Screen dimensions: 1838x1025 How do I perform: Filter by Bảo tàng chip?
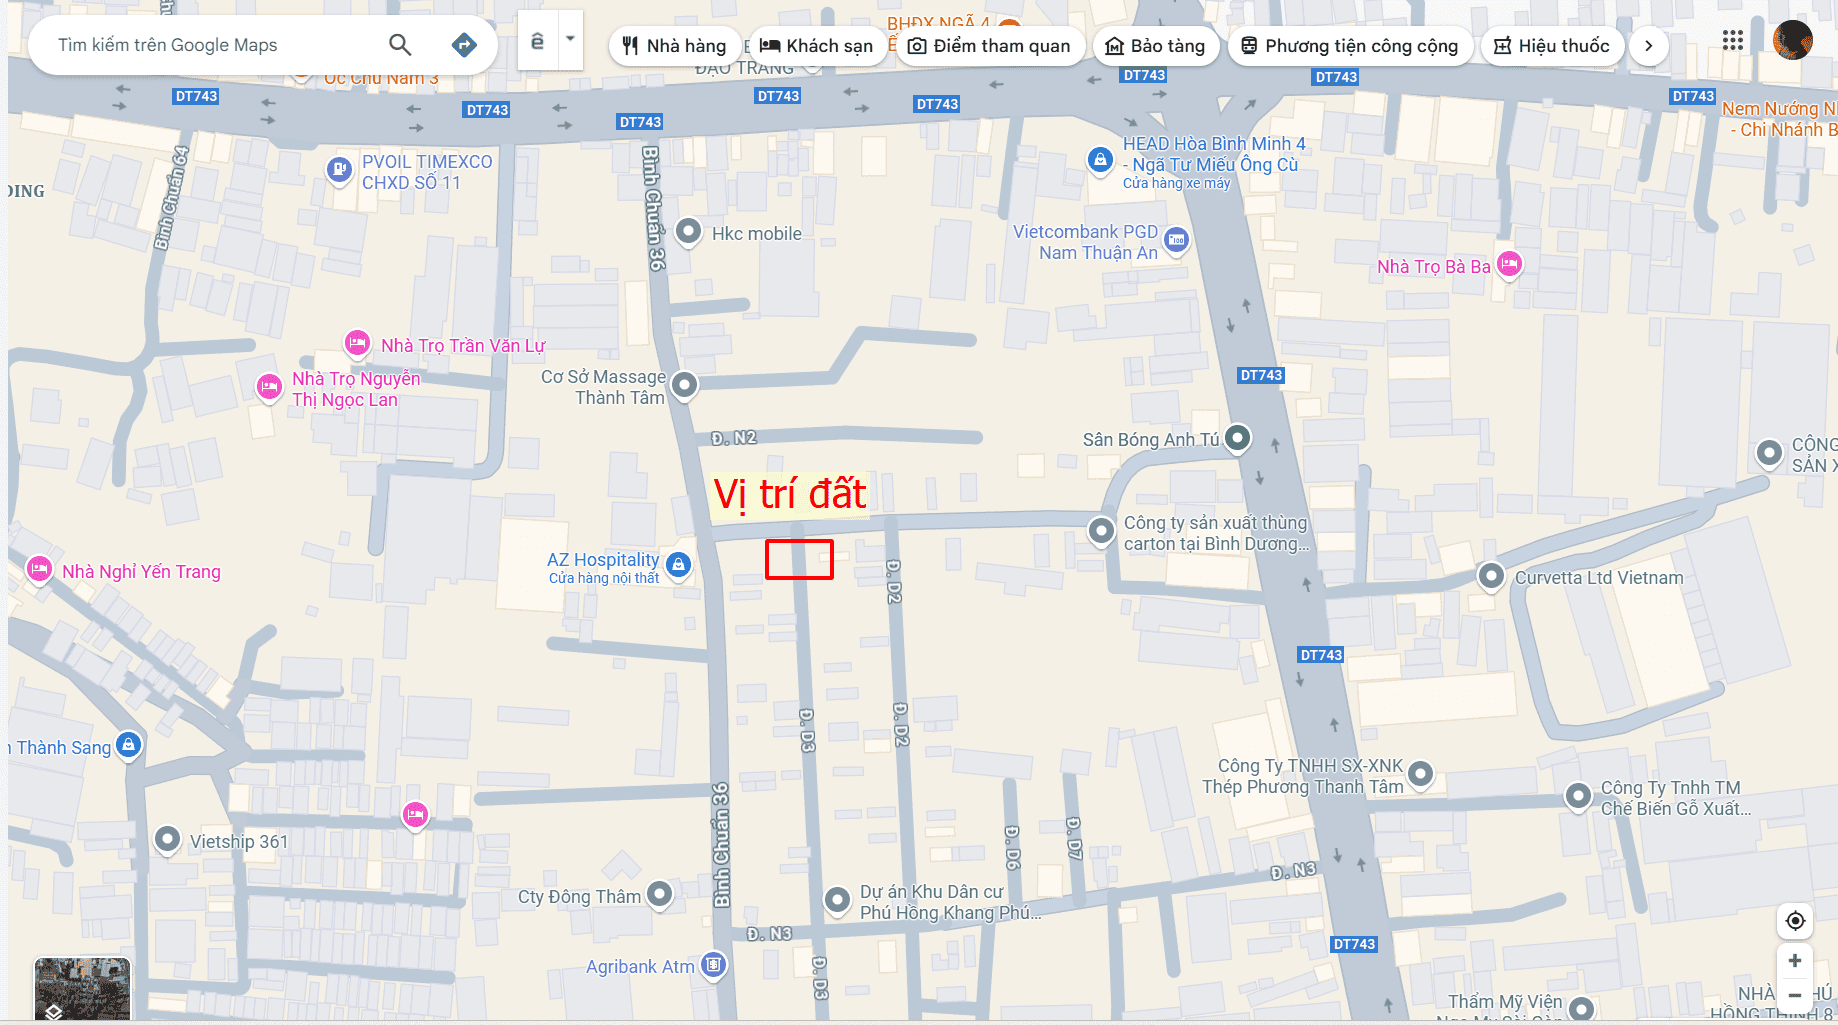(x=1155, y=46)
